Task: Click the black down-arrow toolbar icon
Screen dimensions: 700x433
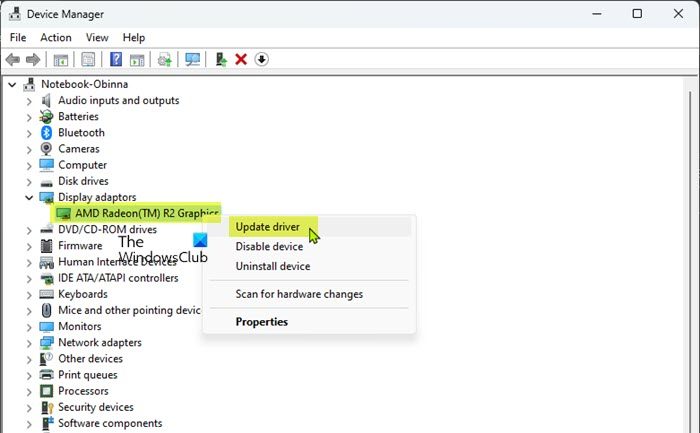Action: coord(262,60)
